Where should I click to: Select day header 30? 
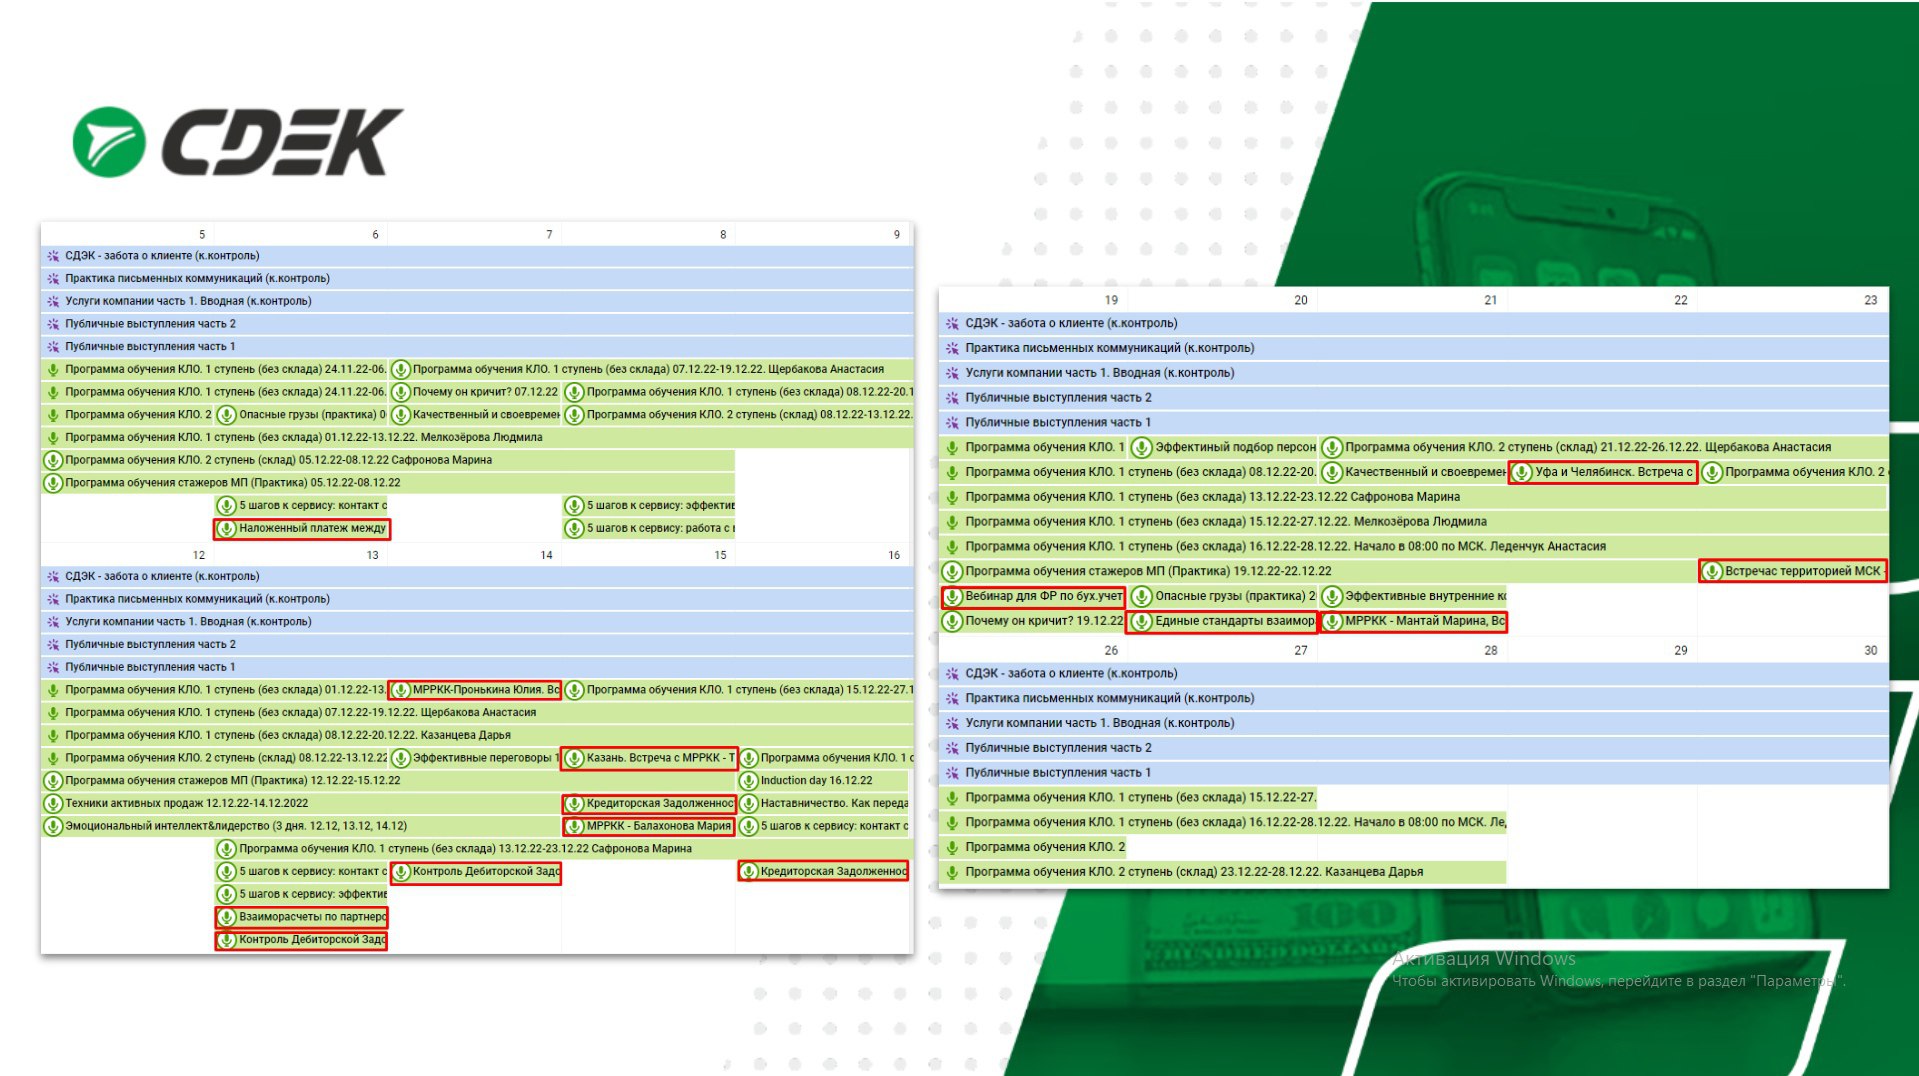coord(1871,650)
